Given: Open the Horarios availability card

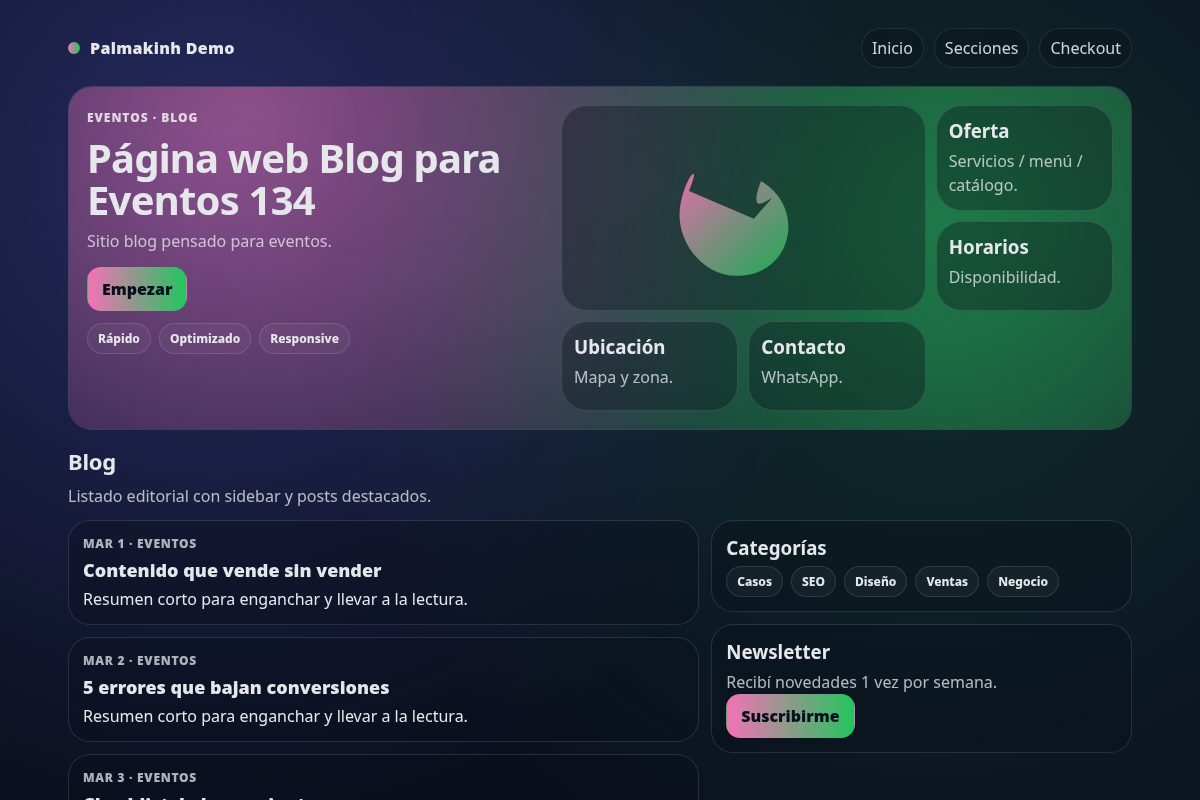Looking at the screenshot, I should point(1024,265).
